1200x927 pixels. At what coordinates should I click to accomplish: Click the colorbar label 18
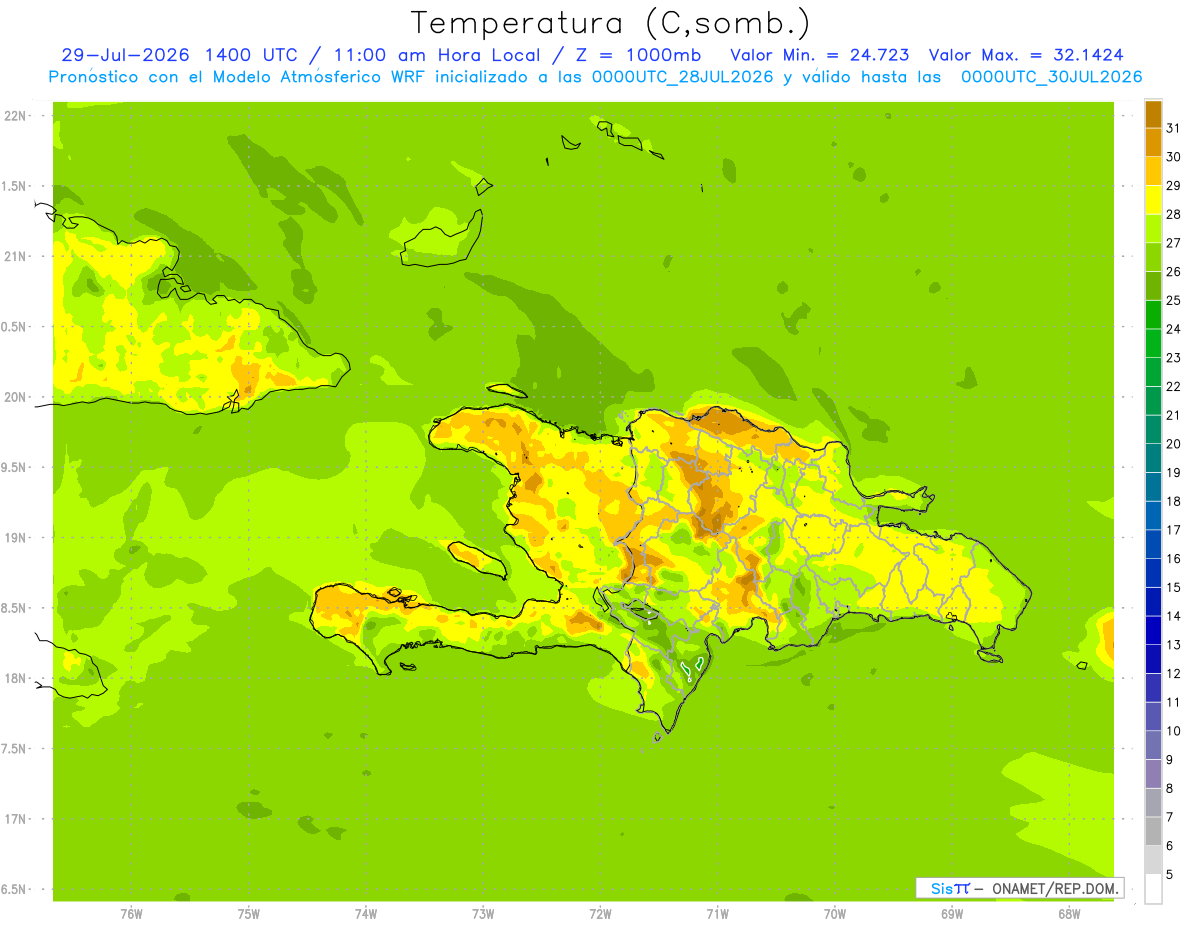tap(1173, 501)
